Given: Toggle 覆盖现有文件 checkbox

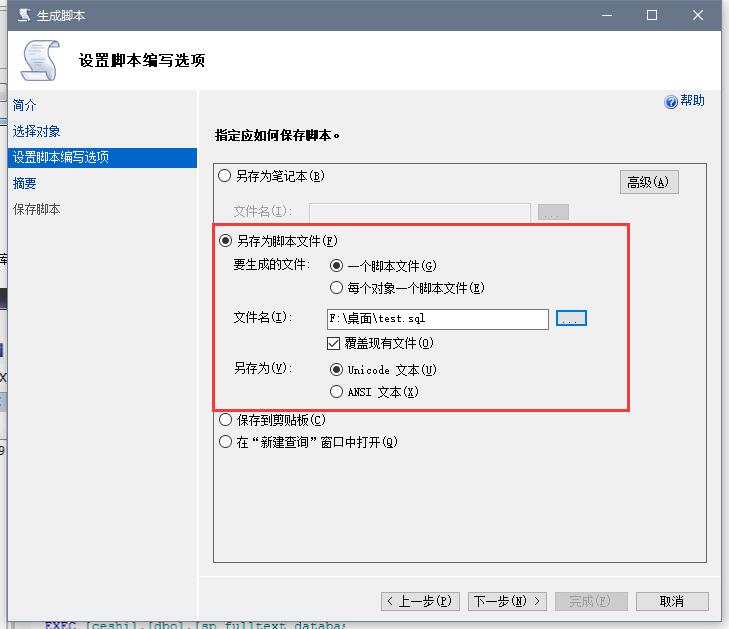Looking at the screenshot, I should click(x=335, y=343).
